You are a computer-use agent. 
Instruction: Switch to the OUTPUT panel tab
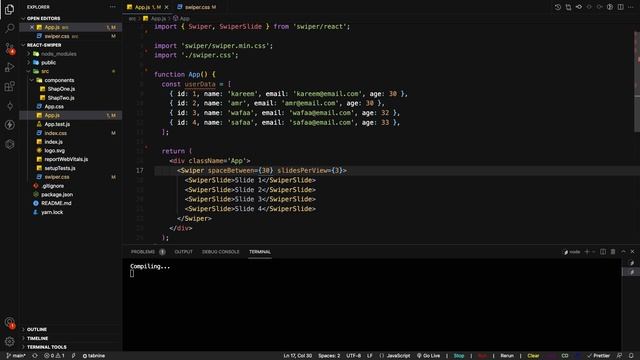click(x=183, y=252)
